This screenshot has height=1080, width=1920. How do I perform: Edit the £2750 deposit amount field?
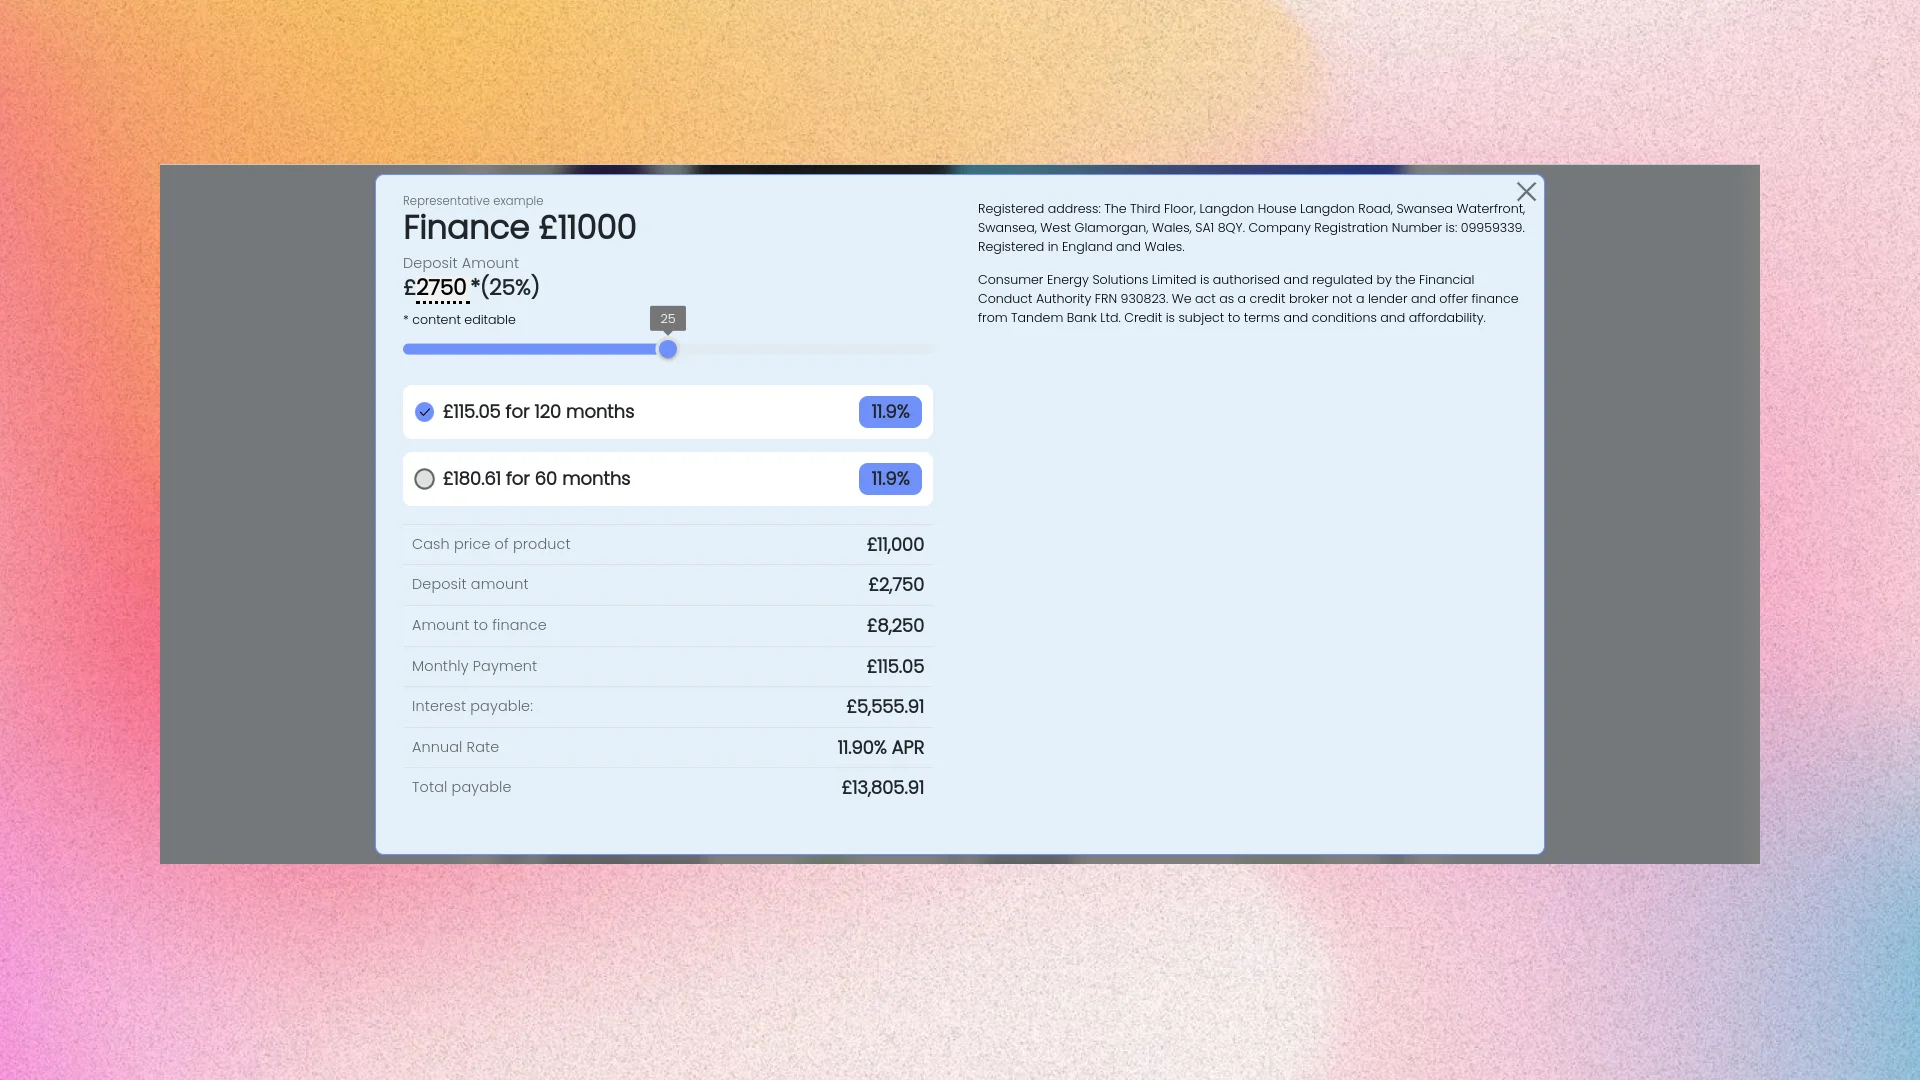coord(441,288)
